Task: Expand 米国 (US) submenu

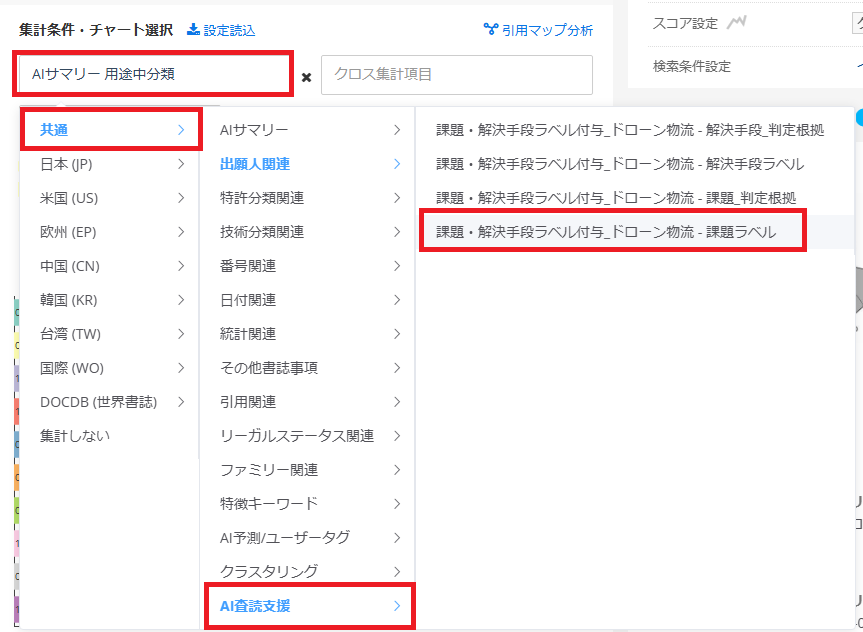Action: click(110, 198)
